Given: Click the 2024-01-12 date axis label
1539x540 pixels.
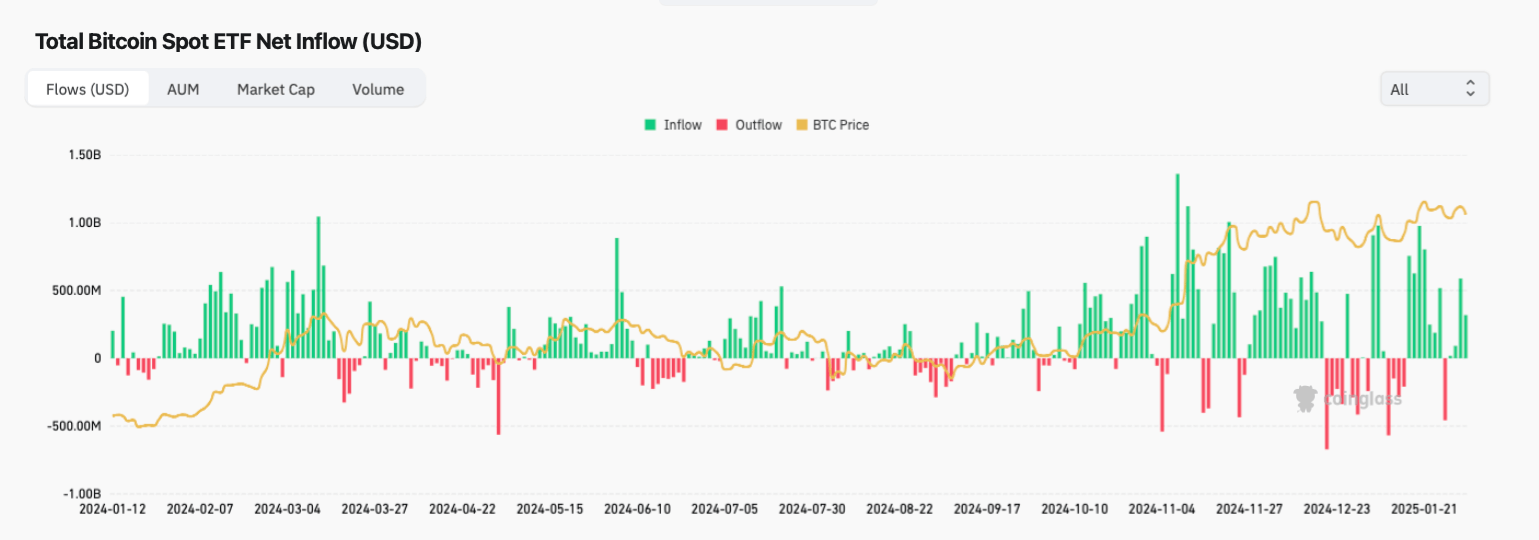Looking at the screenshot, I should click(113, 509).
